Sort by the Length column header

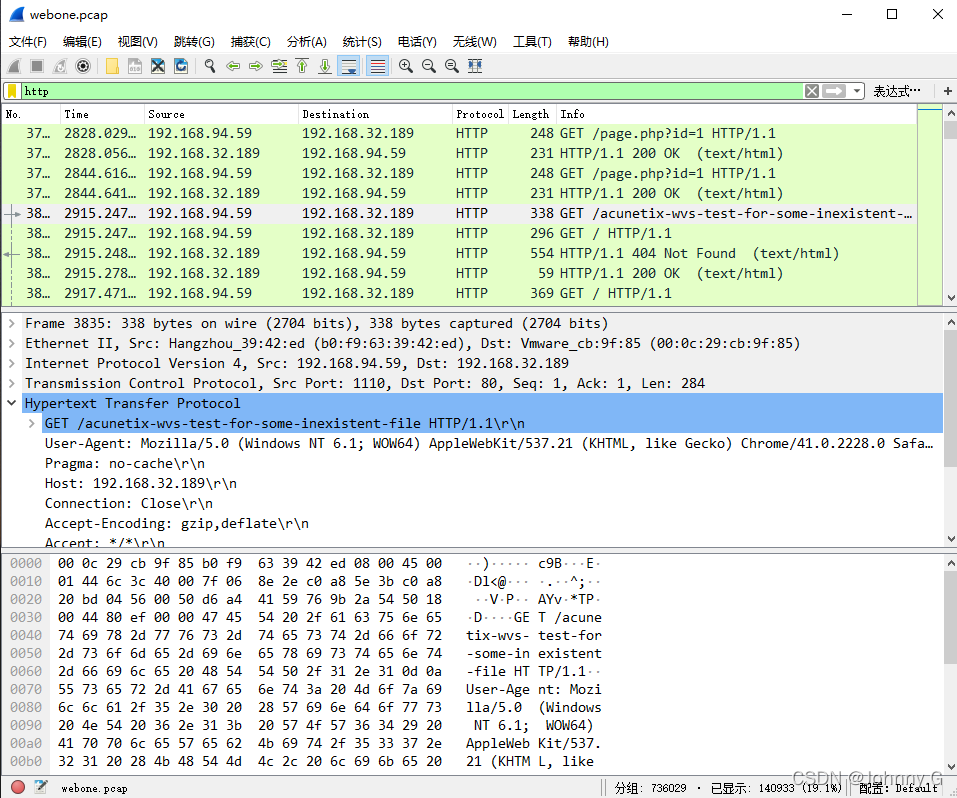531,114
